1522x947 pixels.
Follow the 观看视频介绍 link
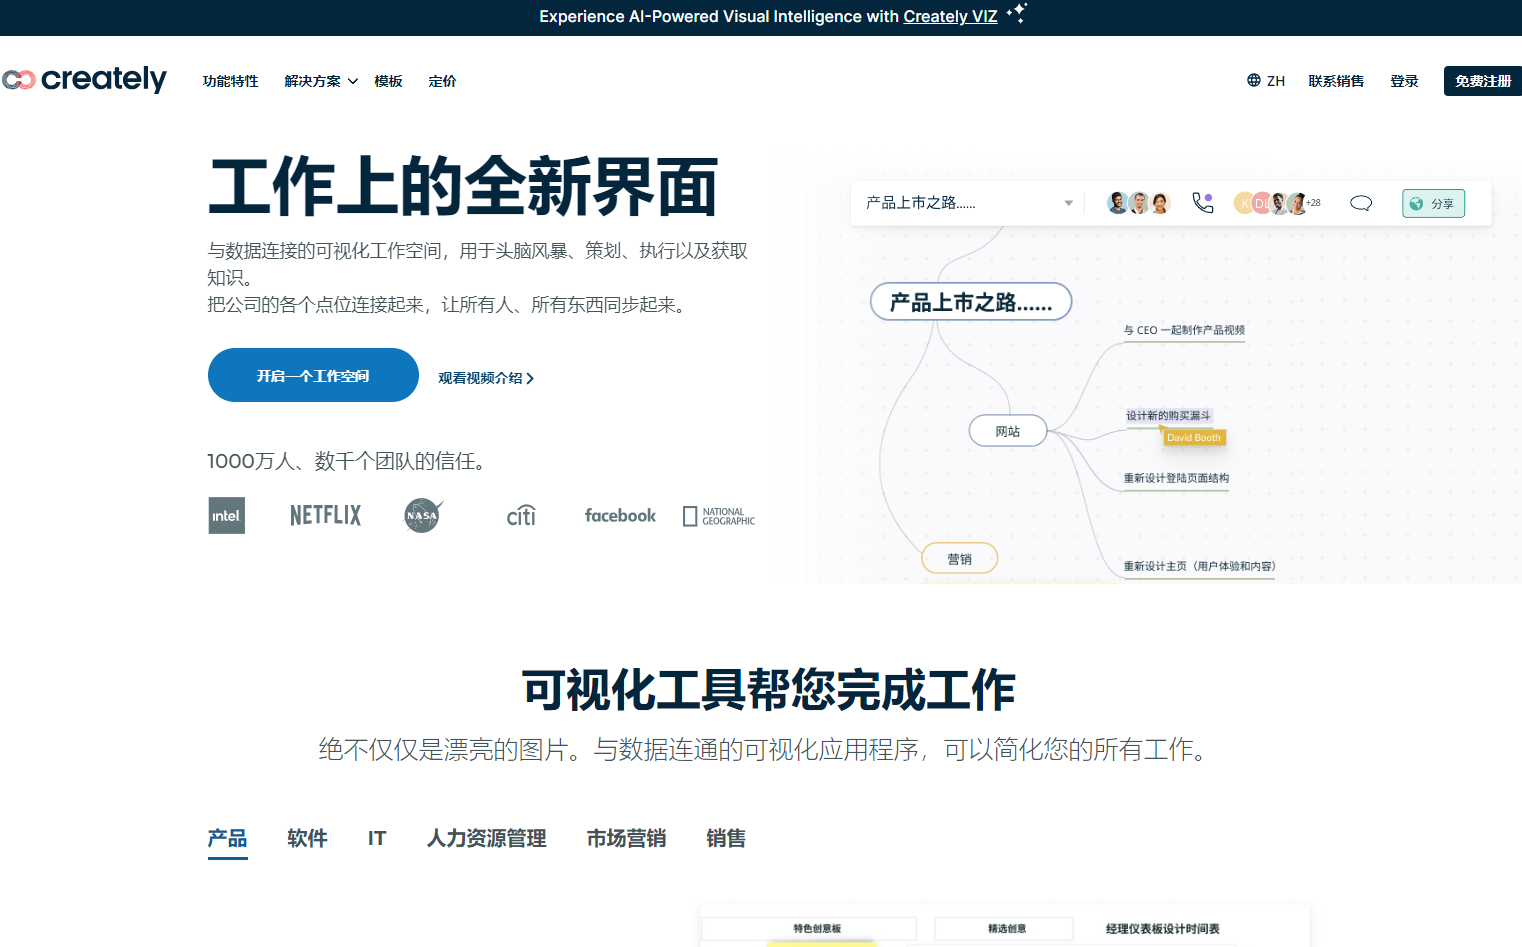(x=485, y=378)
